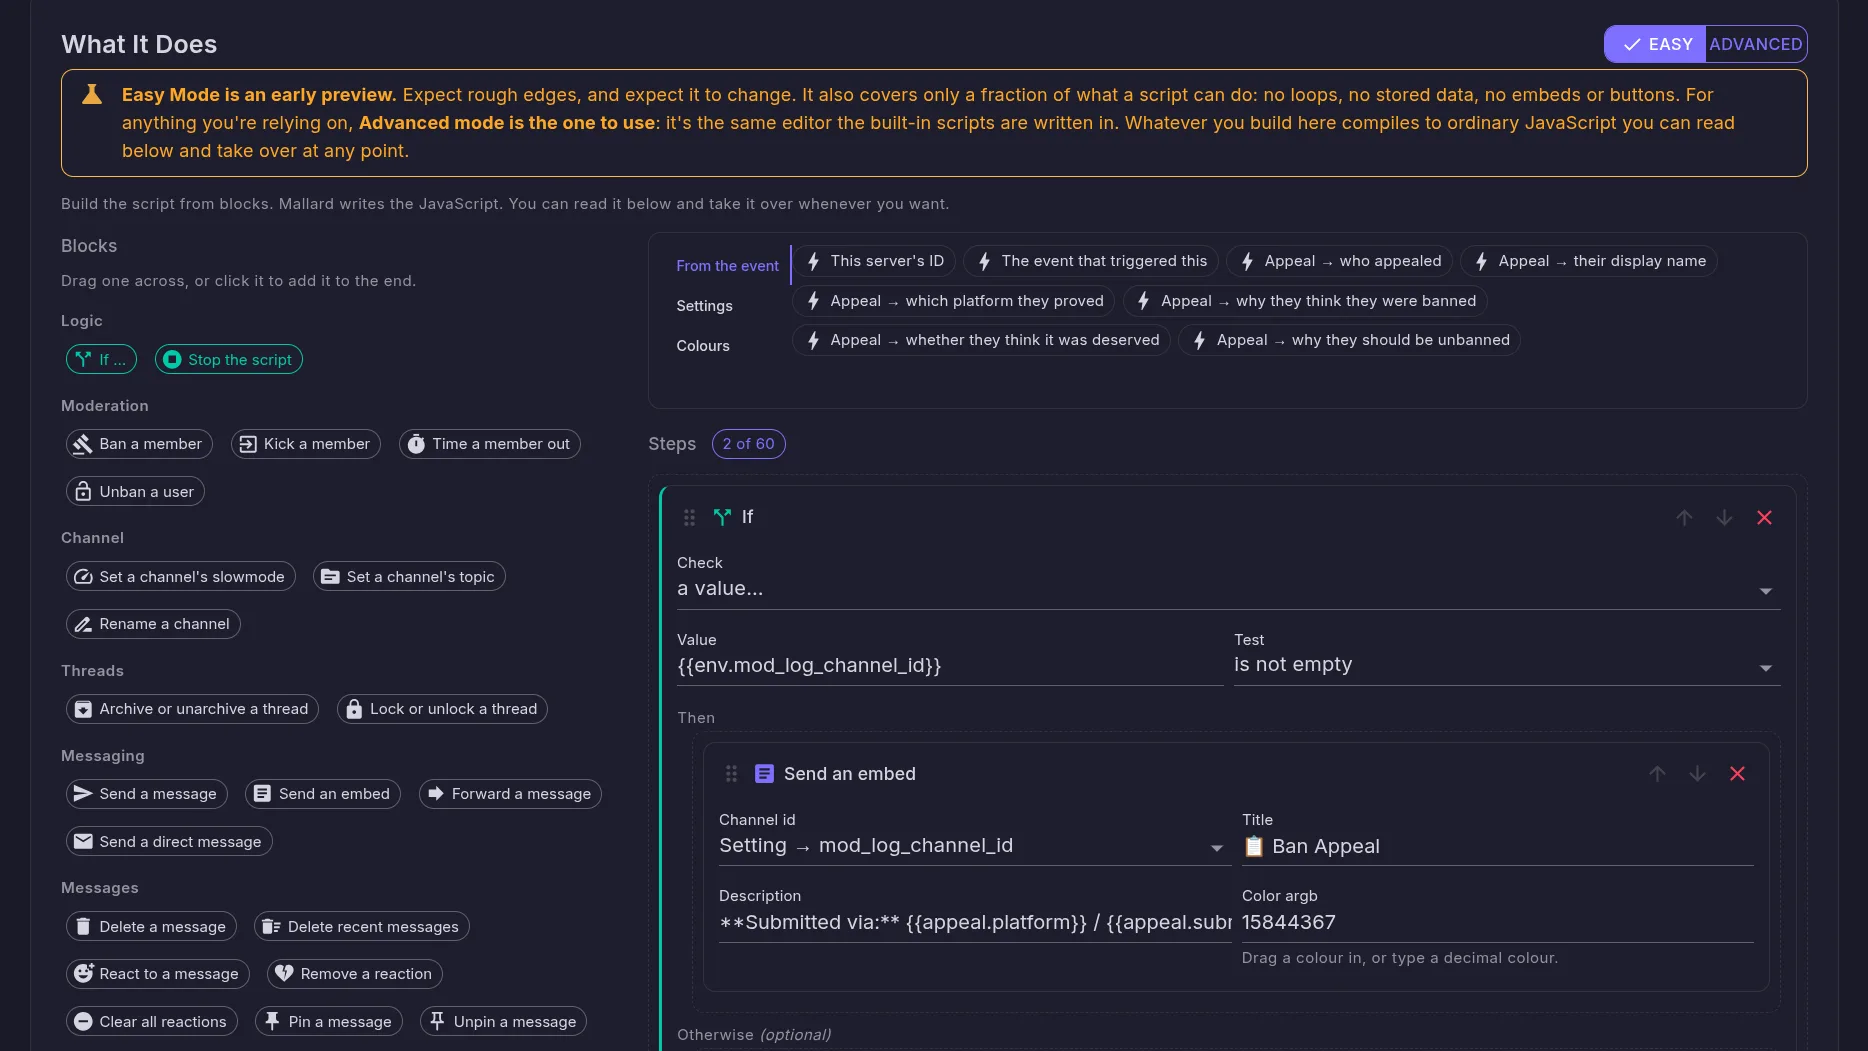Insert Appeal whether they think it was deserved

point(982,340)
